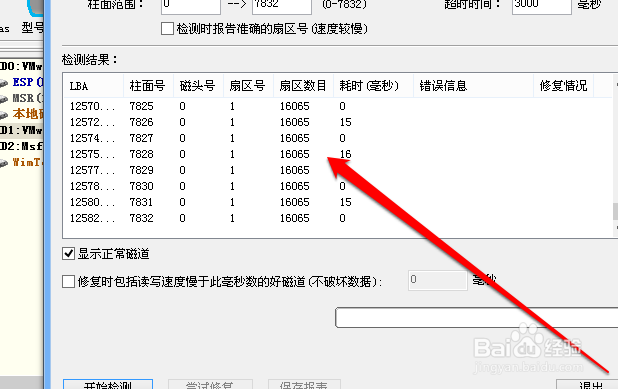
Task: Click LBA cell 12570... in first row
Action: tap(92, 106)
